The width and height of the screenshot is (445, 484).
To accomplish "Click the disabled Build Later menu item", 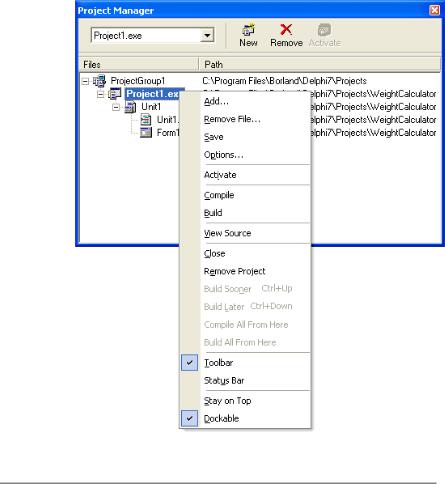I will (x=245, y=306).
